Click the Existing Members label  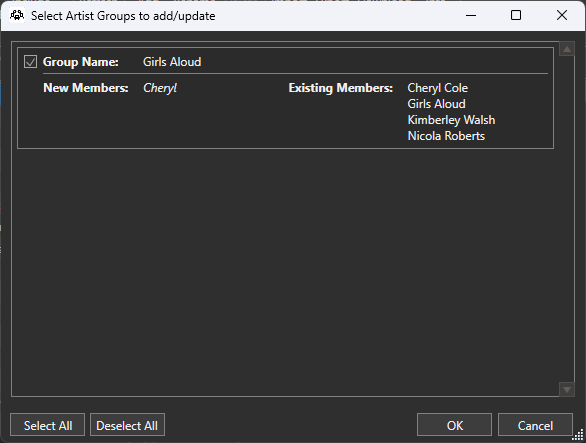340,88
